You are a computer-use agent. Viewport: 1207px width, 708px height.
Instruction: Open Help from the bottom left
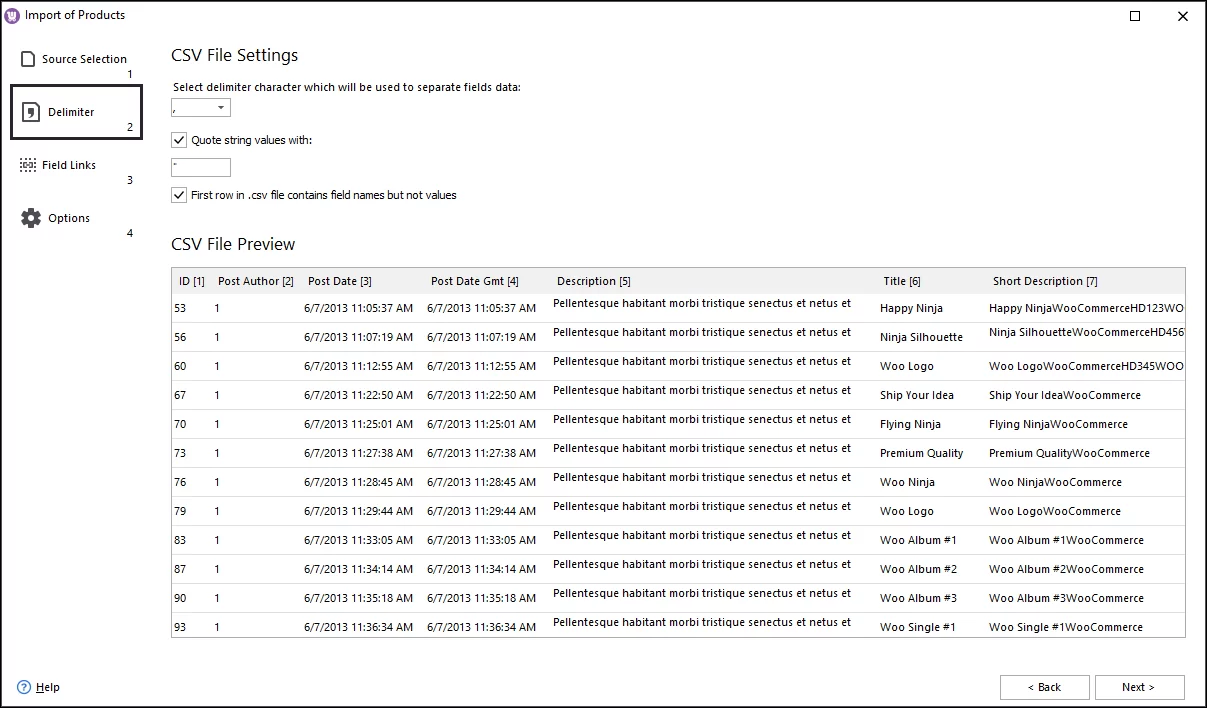click(45, 687)
